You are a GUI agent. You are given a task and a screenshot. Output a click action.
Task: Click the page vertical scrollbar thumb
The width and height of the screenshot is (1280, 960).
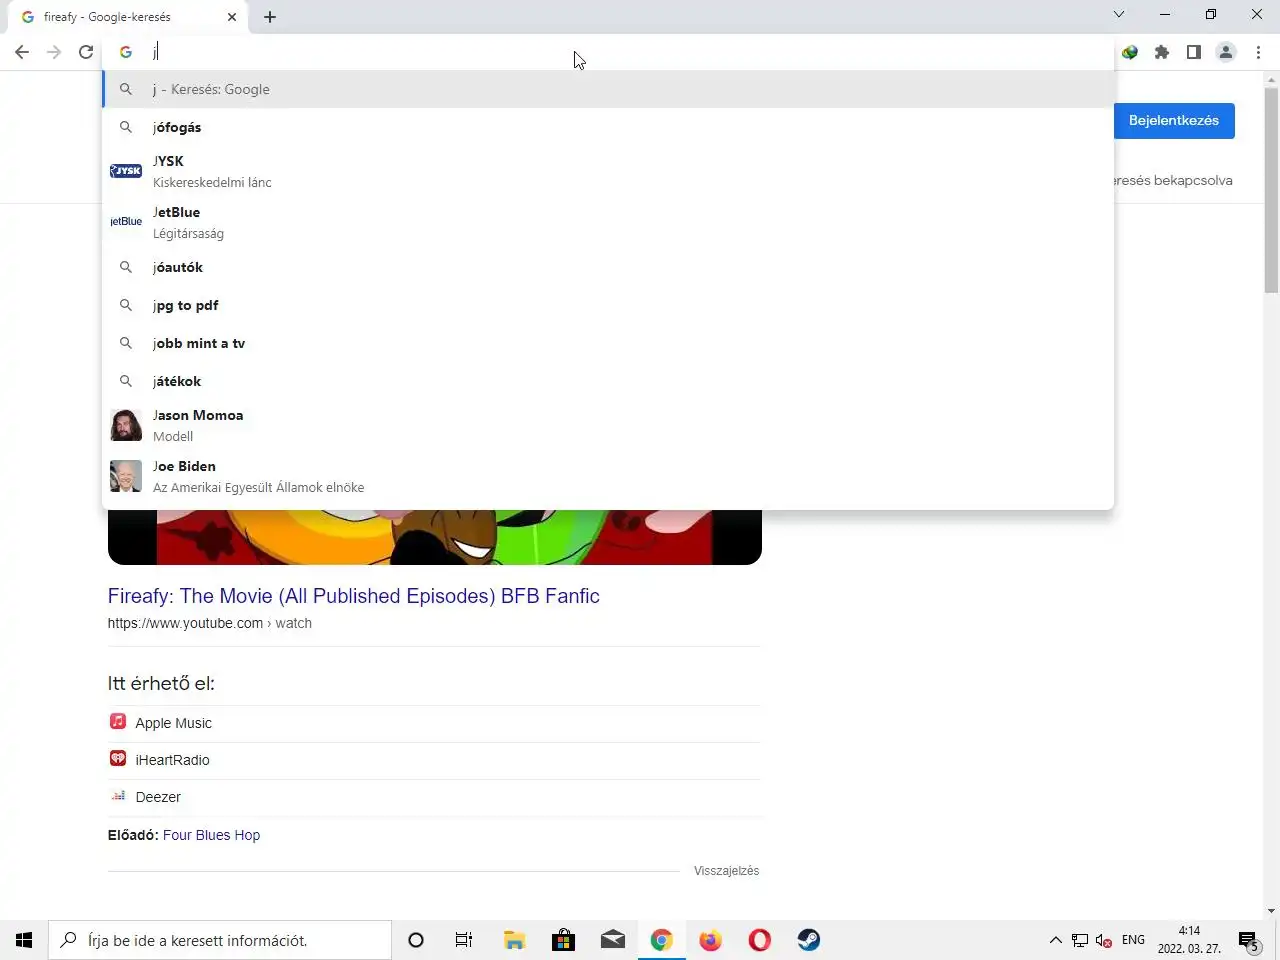point(1271,188)
